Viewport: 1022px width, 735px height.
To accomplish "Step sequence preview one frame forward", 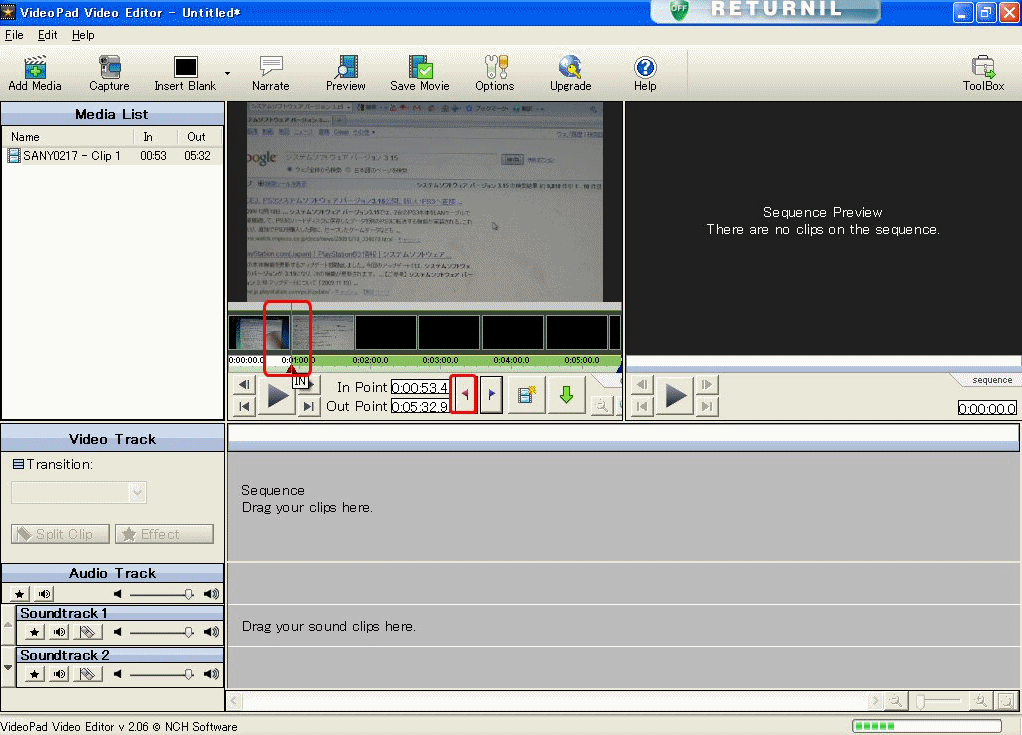I will click(707, 385).
